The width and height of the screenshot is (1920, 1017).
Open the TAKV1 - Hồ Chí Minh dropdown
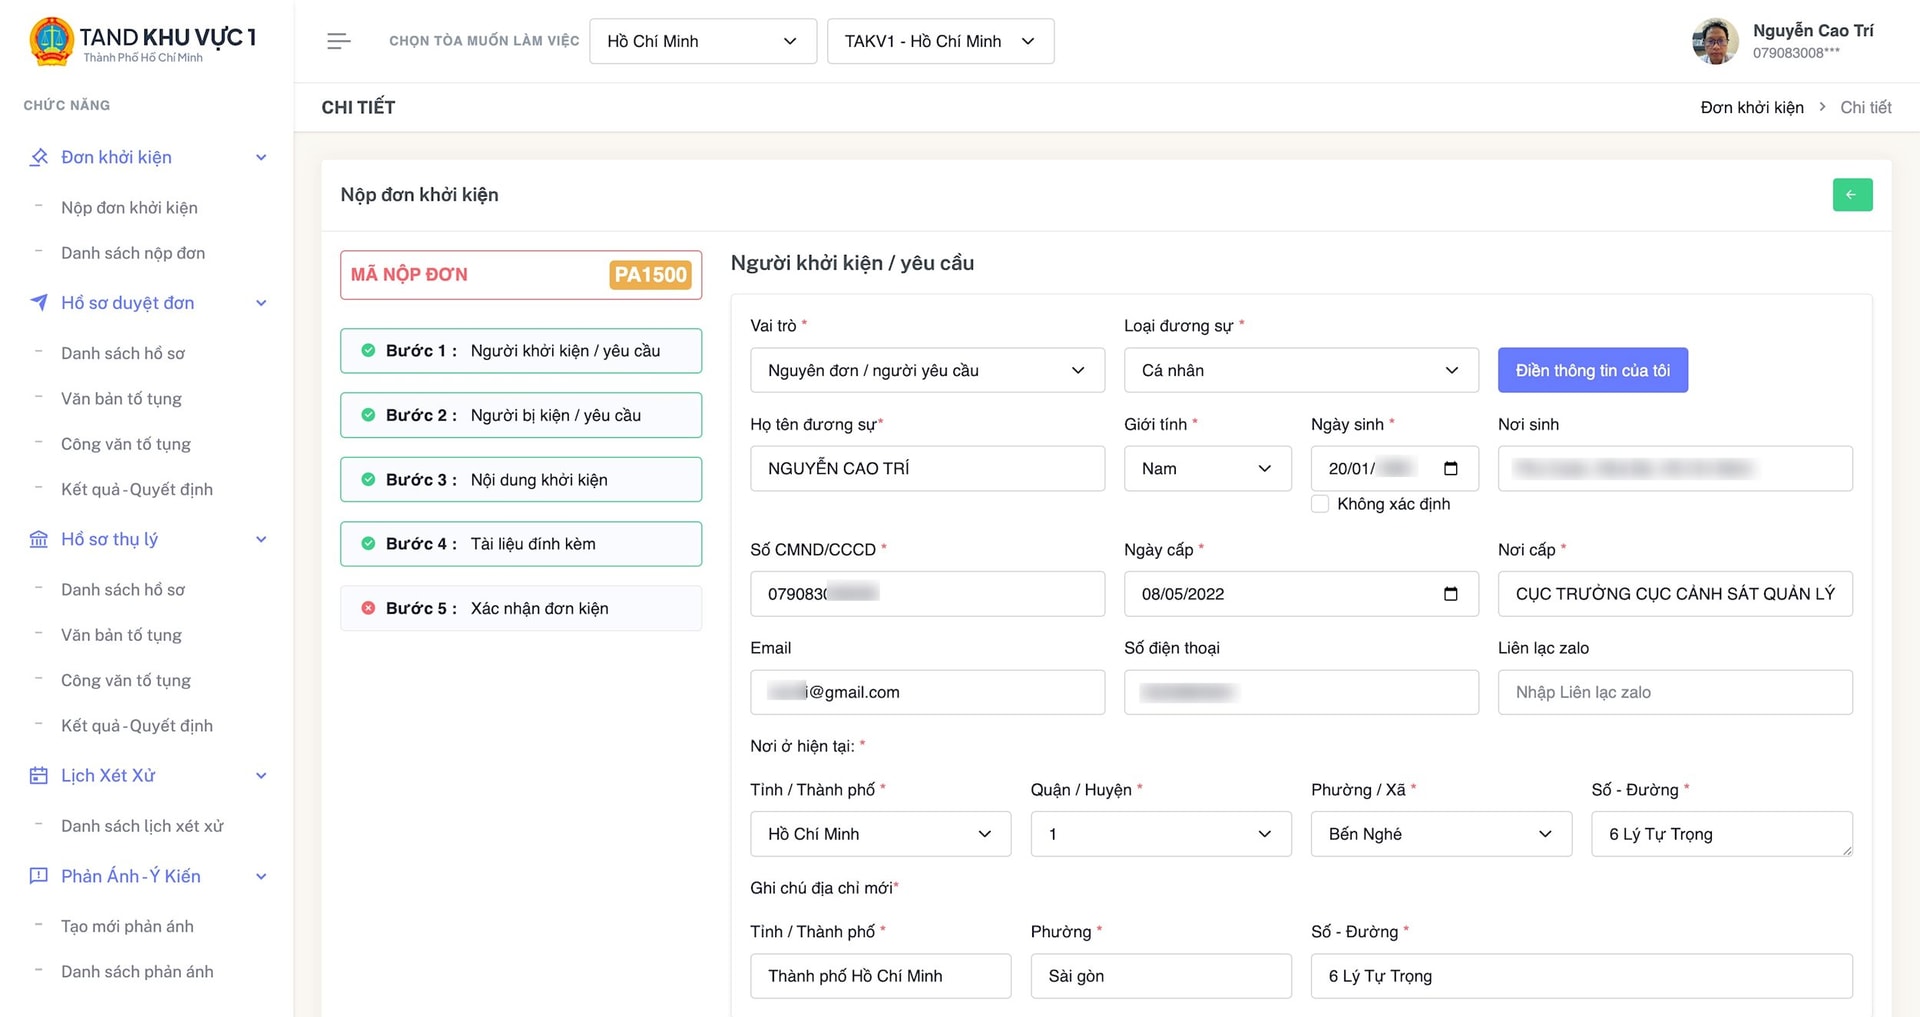tap(940, 41)
